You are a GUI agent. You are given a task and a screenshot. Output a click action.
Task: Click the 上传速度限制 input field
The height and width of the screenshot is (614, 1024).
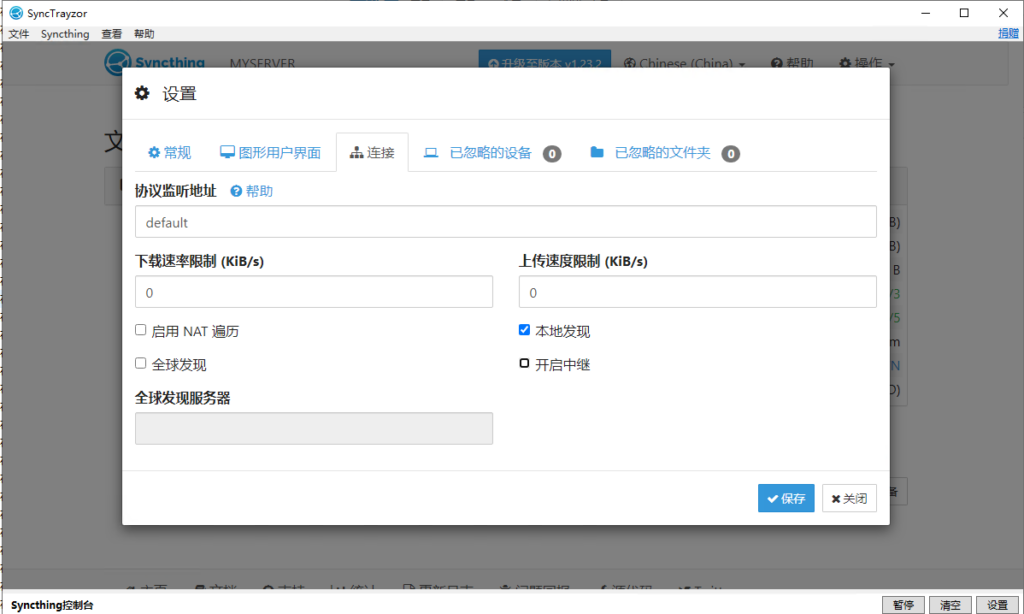[x=697, y=292]
